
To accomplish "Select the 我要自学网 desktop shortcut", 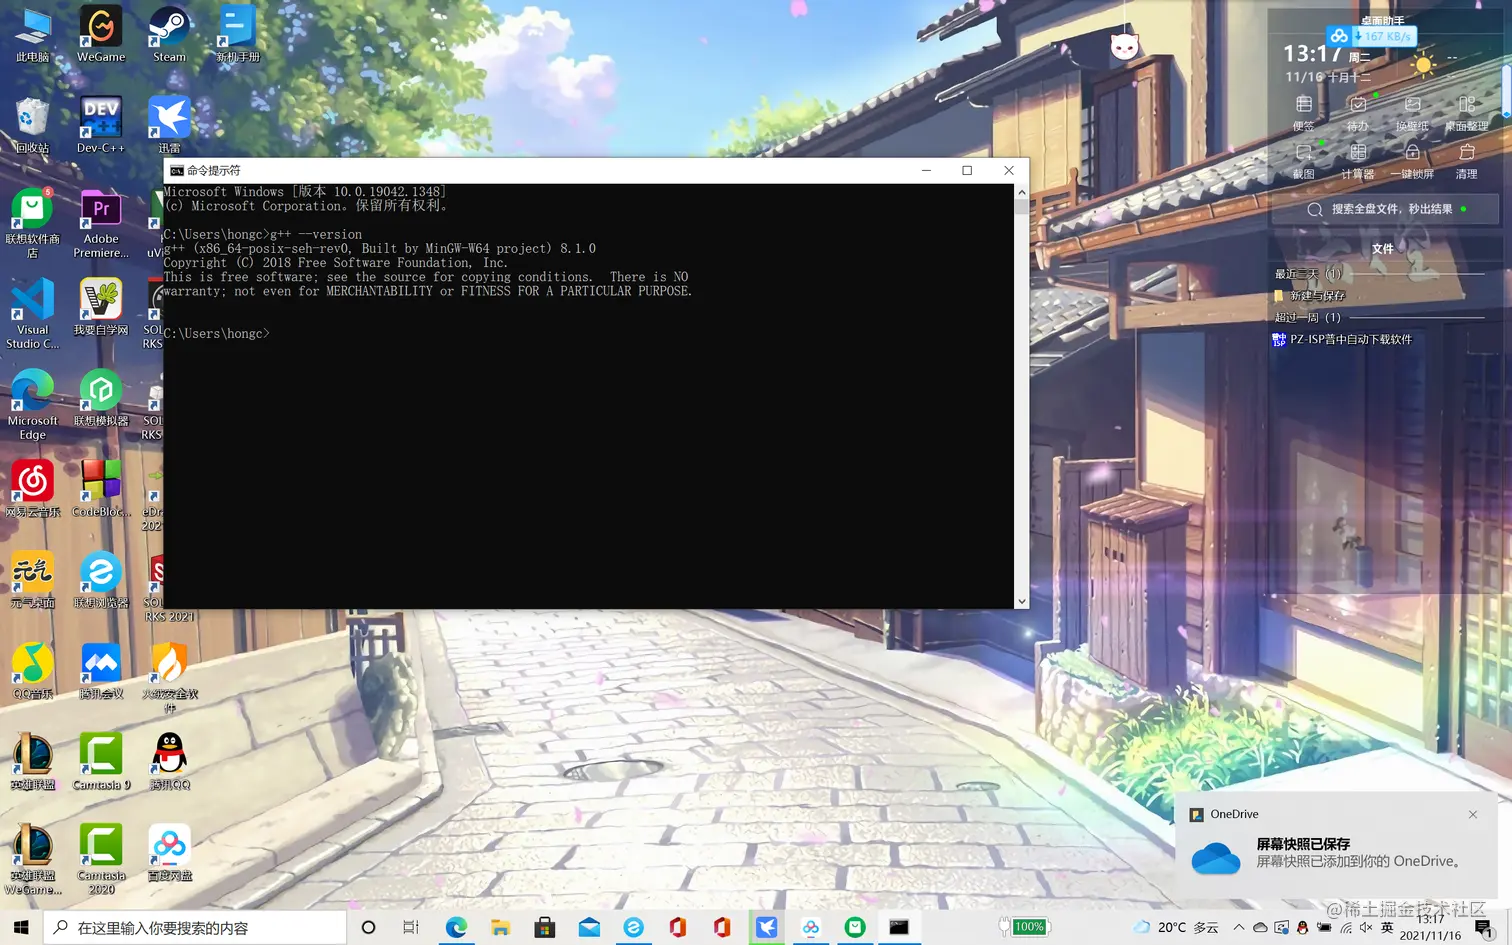I will pos(101,308).
